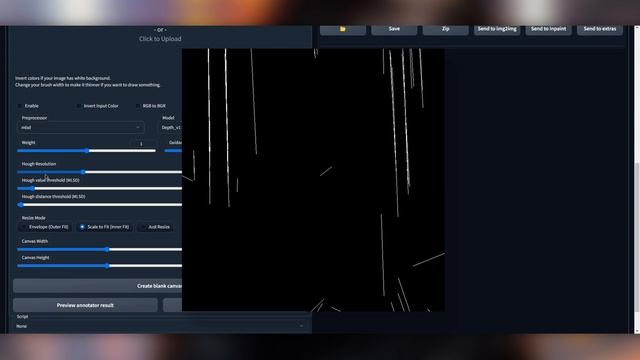Open the output folder icon button
Image resolution: width=640 pixels, height=360 pixels.
click(x=342, y=29)
